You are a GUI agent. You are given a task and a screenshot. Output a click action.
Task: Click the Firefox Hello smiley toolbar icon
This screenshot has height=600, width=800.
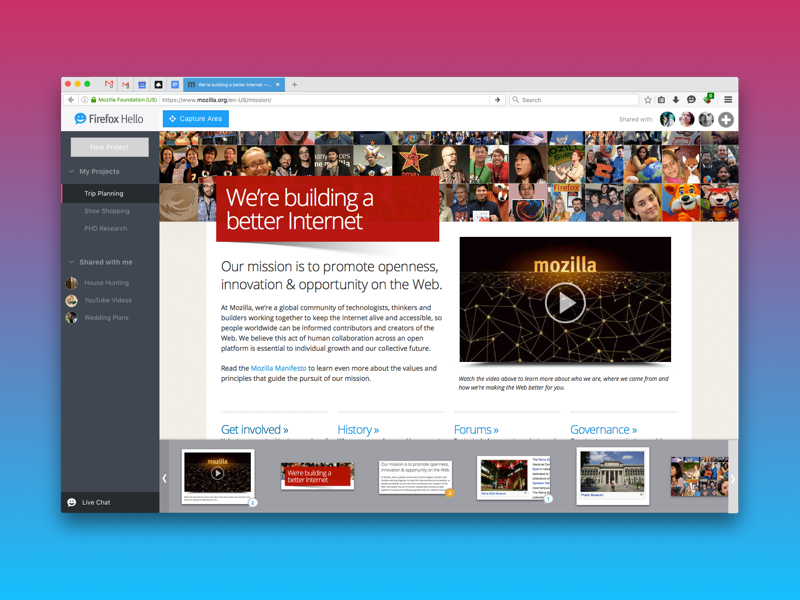point(691,100)
